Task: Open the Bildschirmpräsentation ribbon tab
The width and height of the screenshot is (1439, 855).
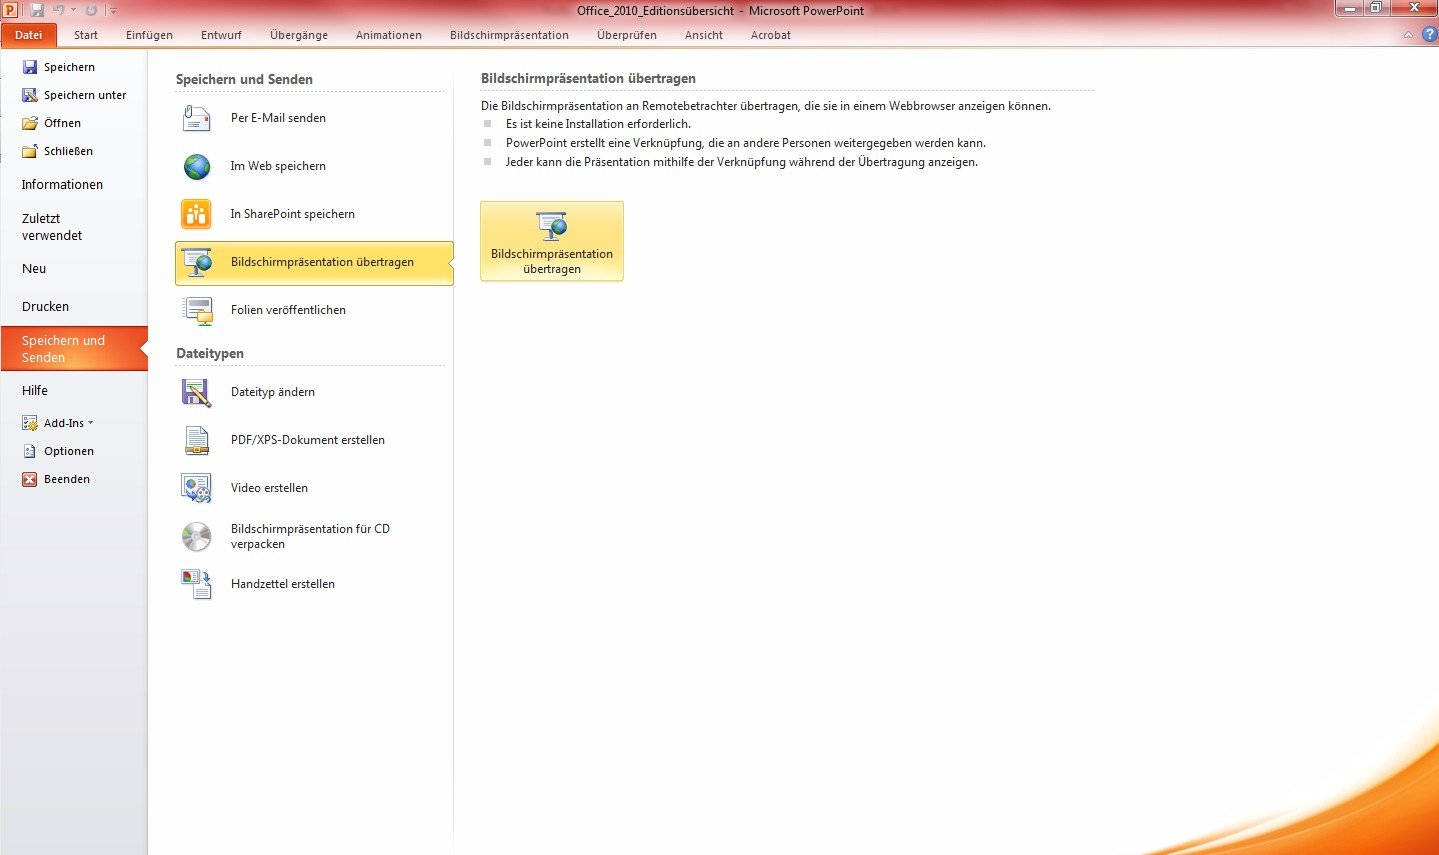Action: coord(509,35)
